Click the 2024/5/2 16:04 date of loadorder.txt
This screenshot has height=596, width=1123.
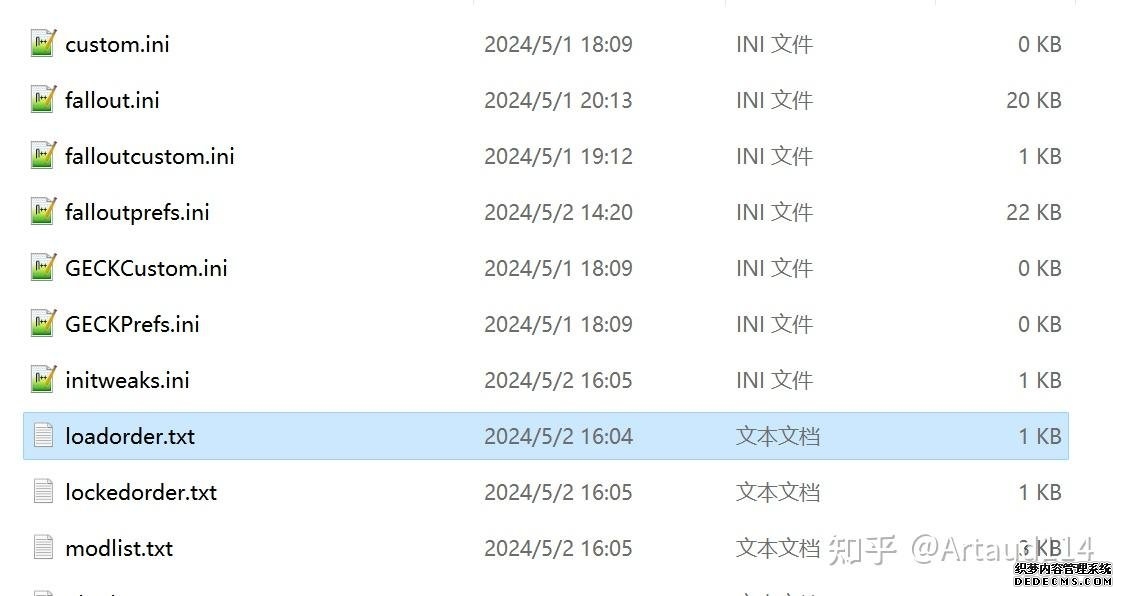coord(559,436)
